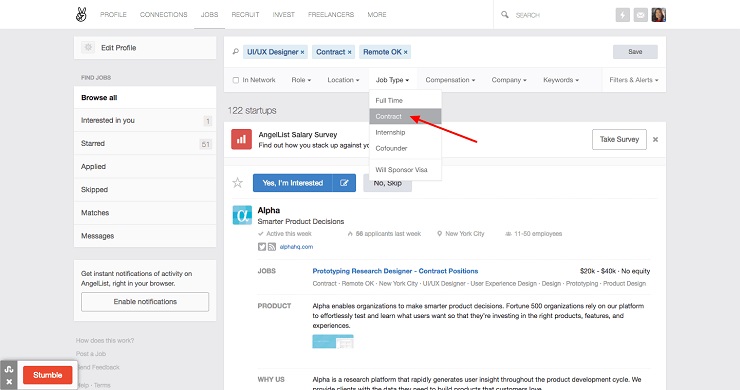The width and height of the screenshot is (740, 390).
Task: Click the edit note pencil icon
Action: (x=344, y=183)
